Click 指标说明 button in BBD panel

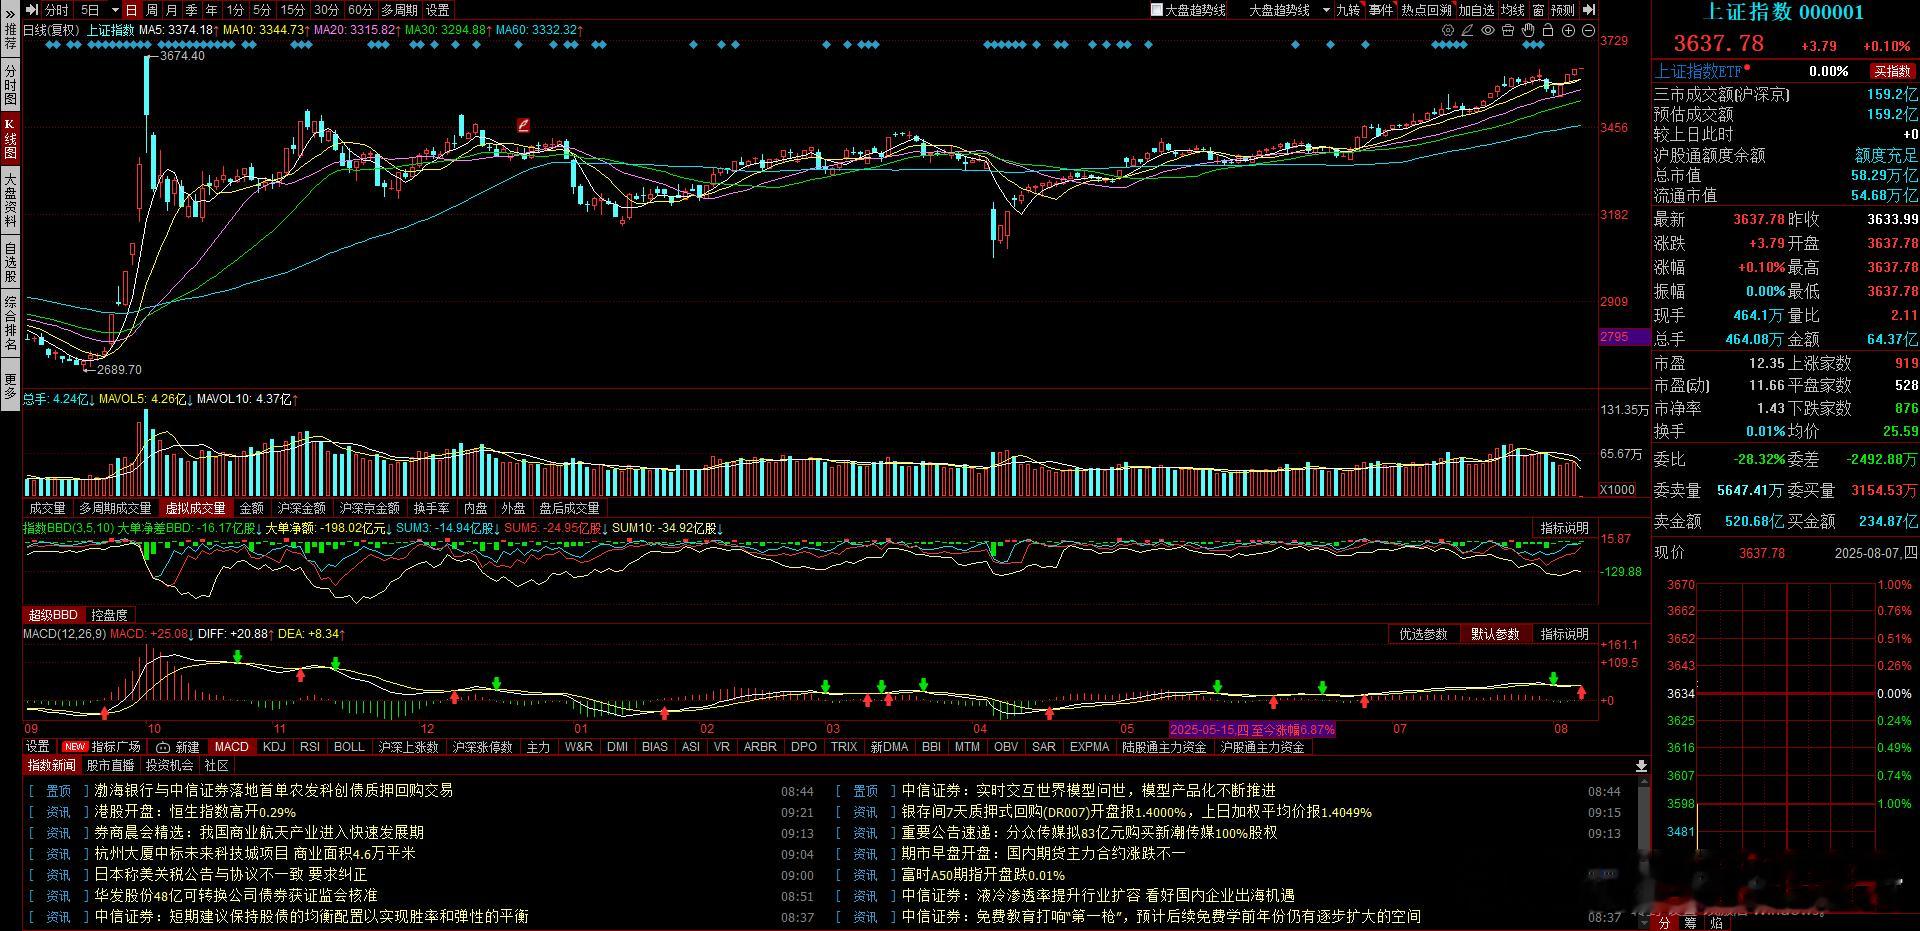[1564, 528]
